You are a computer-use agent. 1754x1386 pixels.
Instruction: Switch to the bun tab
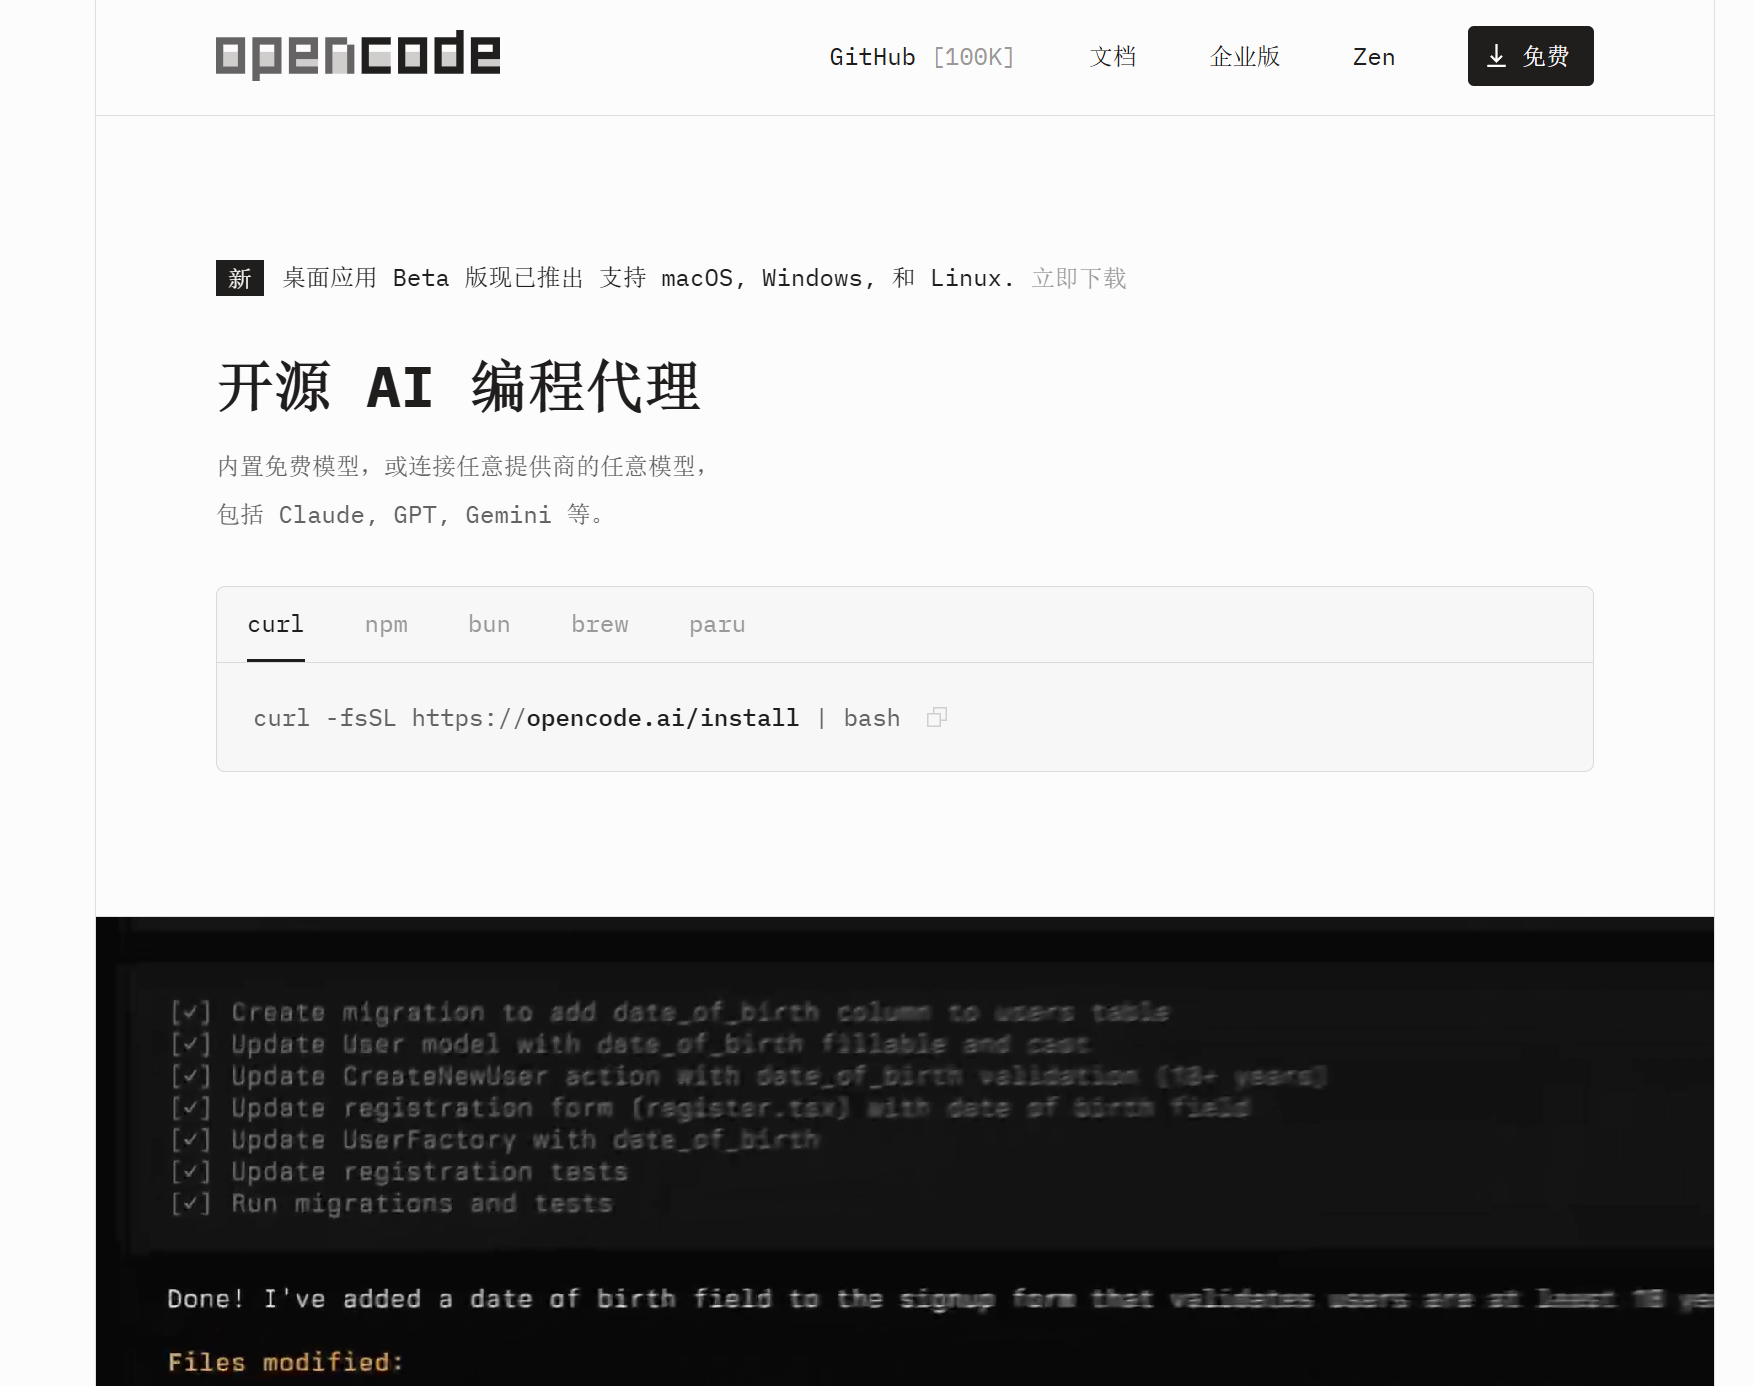[489, 624]
